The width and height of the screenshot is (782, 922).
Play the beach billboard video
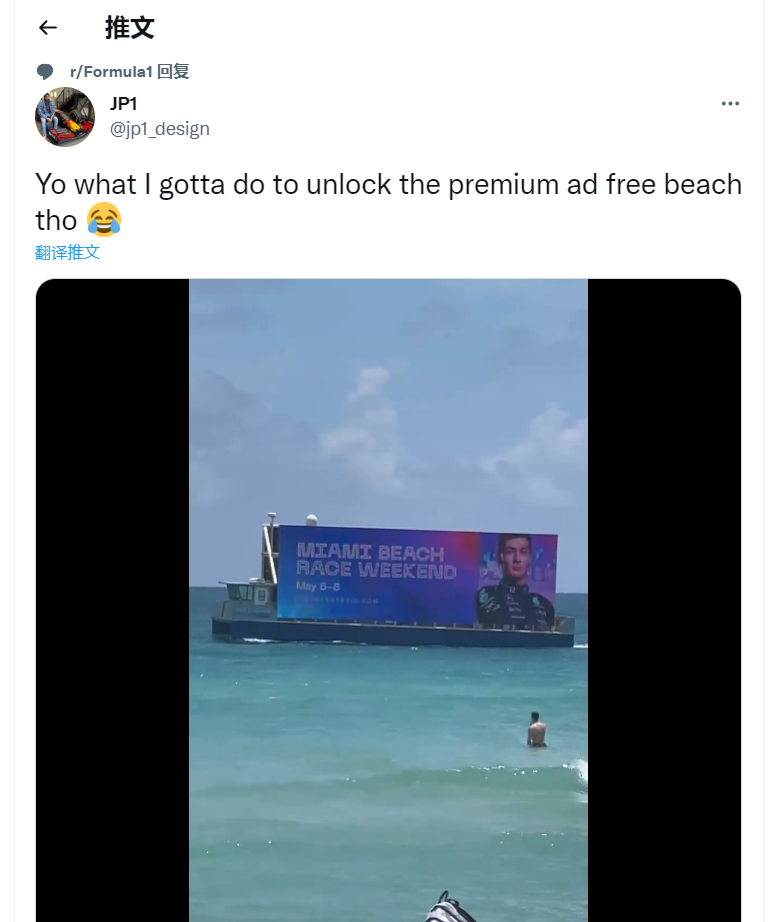(x=388, y=600)
